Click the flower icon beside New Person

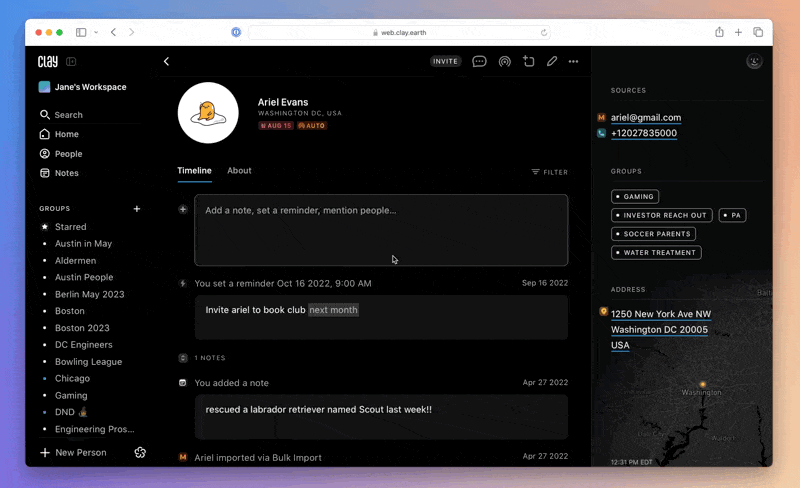[x=140, y=452]
